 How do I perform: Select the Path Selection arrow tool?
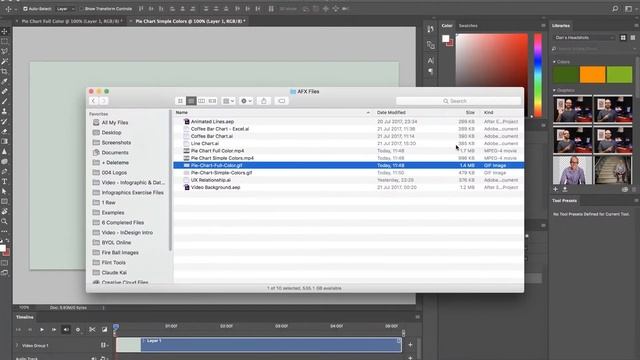(x=4, y=191)
